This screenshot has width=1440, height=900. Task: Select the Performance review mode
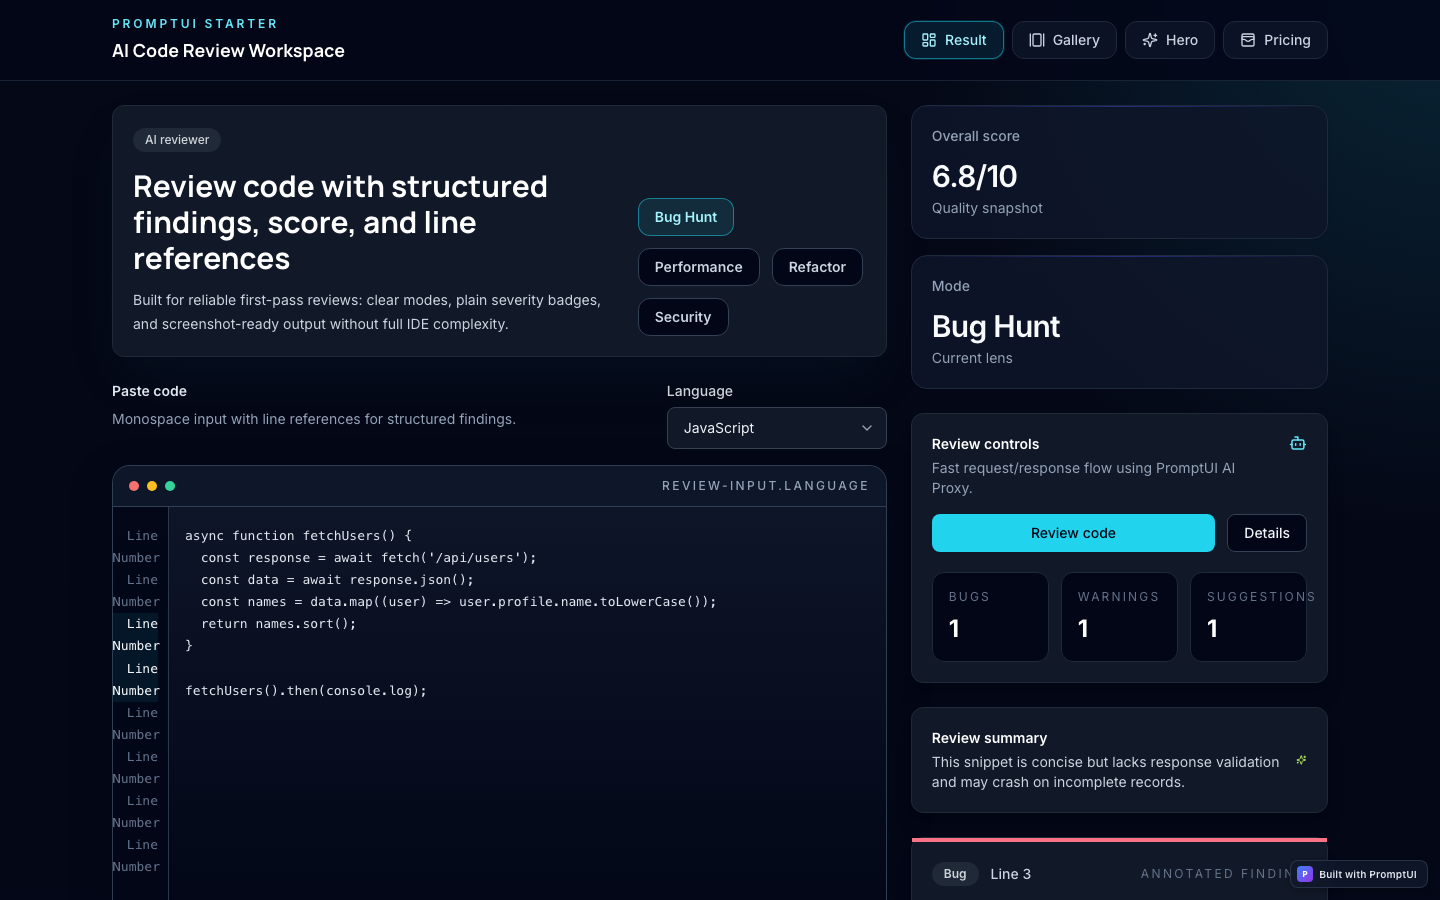pos(699,267)
